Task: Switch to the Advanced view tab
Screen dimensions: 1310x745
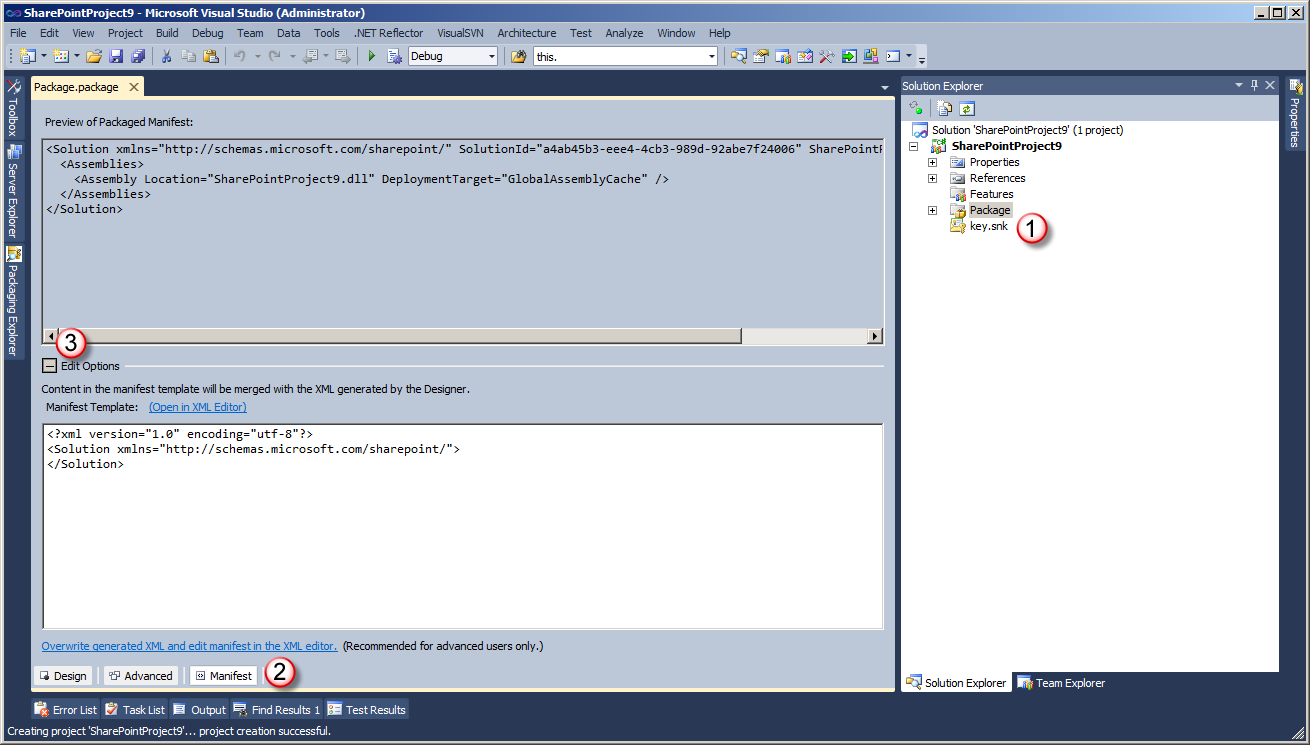Action: 141,676
